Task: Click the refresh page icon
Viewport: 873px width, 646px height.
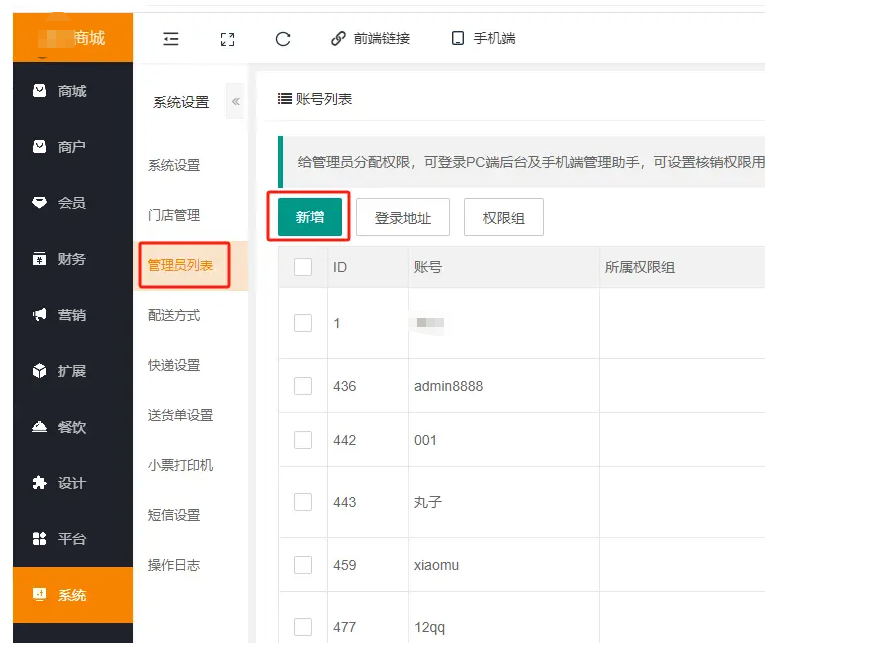Action: (x=283, y=39)
